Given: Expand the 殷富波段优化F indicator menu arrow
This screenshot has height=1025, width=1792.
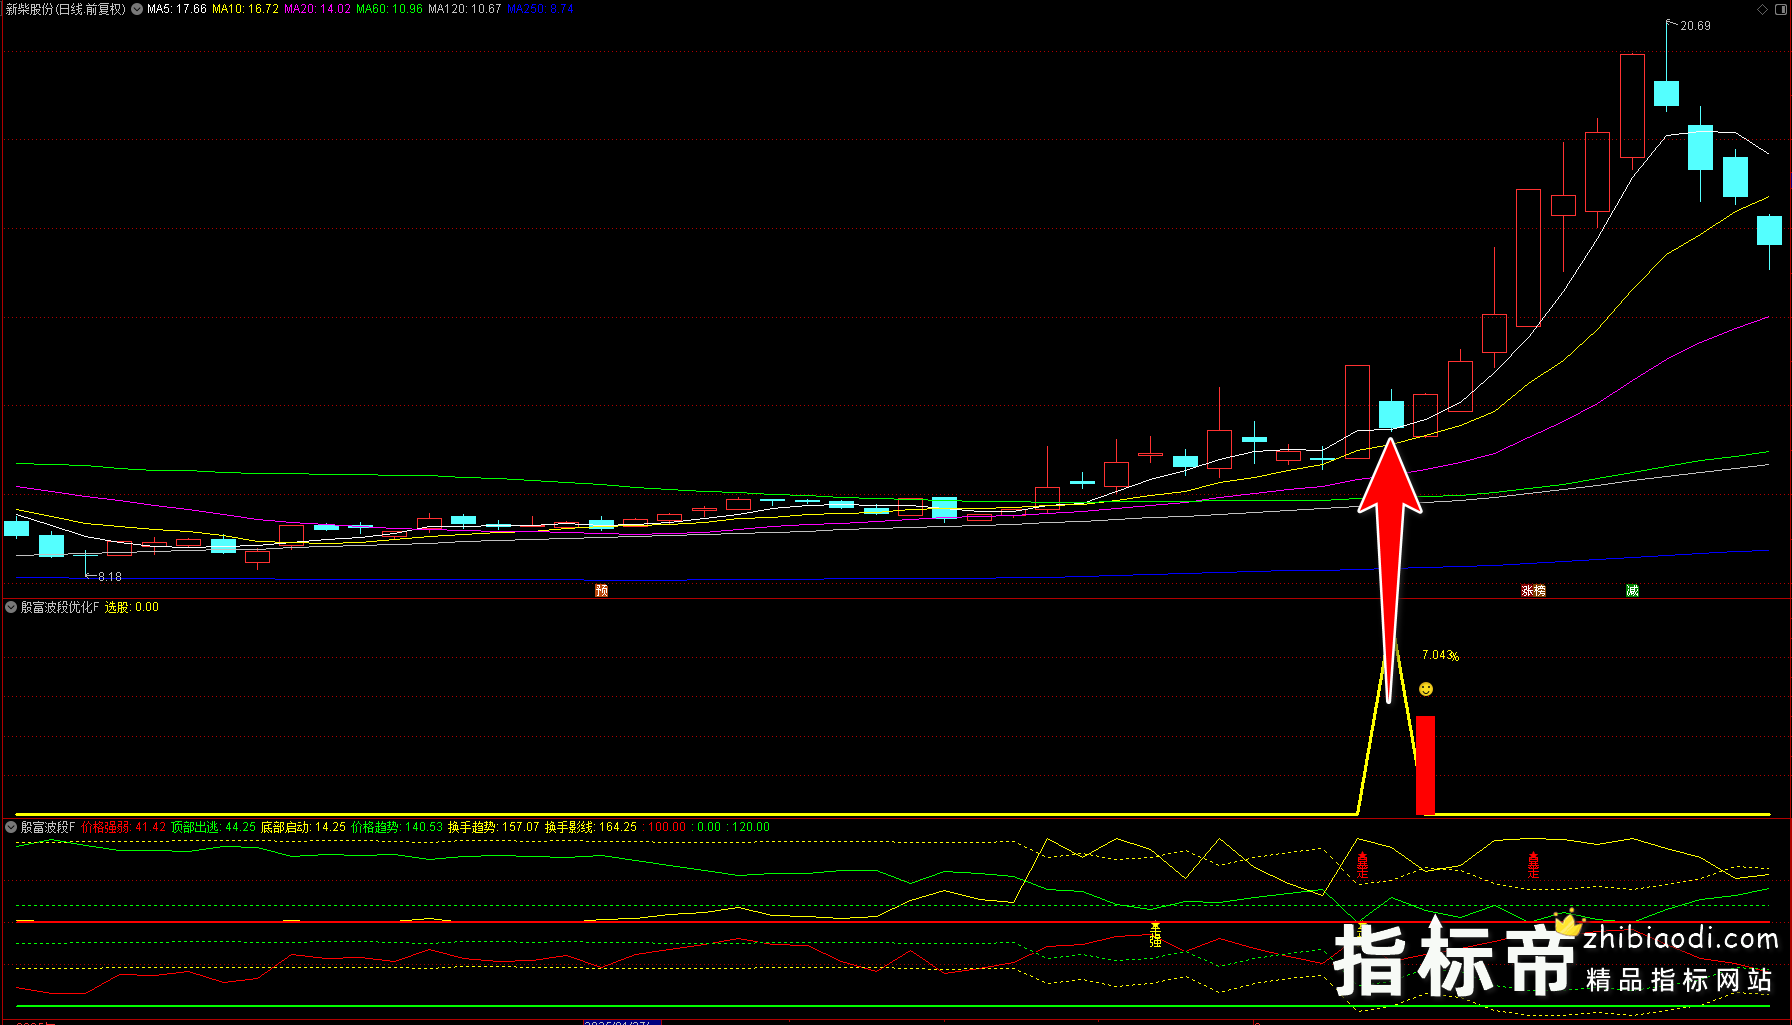Looking at the screenshot, I should [11, 607].
